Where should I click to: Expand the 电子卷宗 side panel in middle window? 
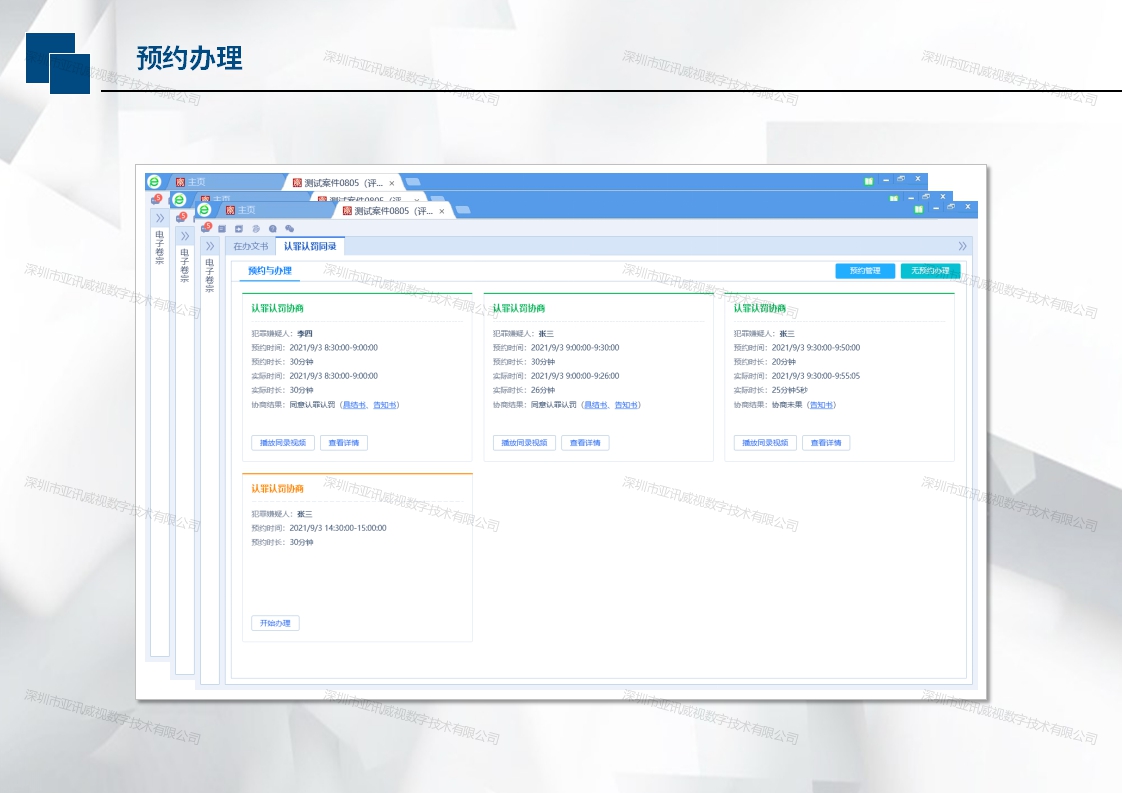[185, 235]
